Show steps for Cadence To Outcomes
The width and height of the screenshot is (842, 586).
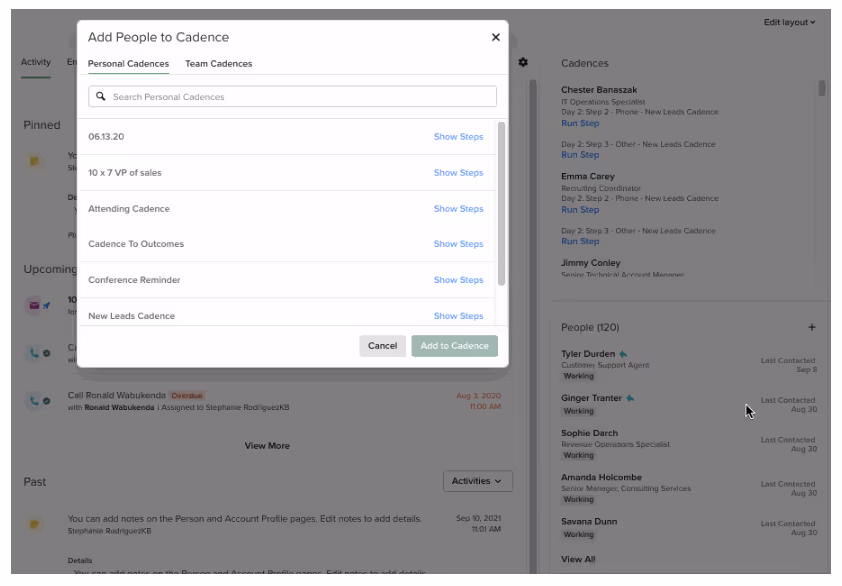458,244
